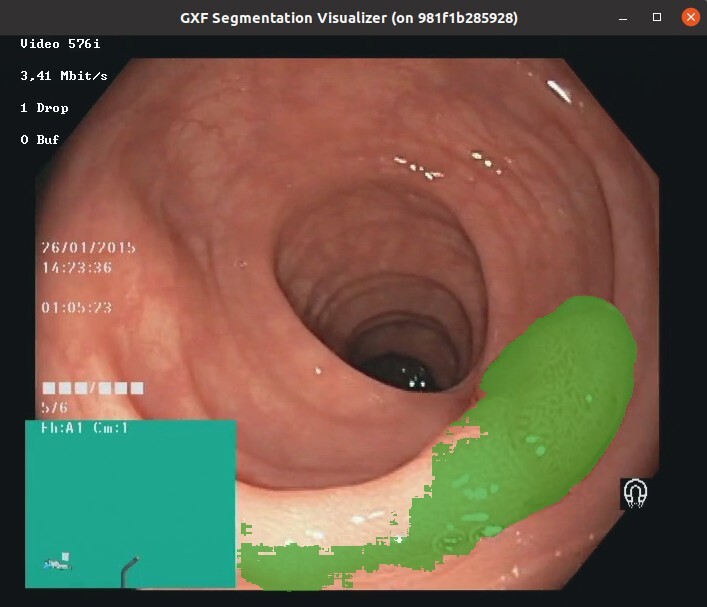Screen dimensions: 707x607
Task: Click the magnet icon on the right edge
Action: [x=635, y=493]
